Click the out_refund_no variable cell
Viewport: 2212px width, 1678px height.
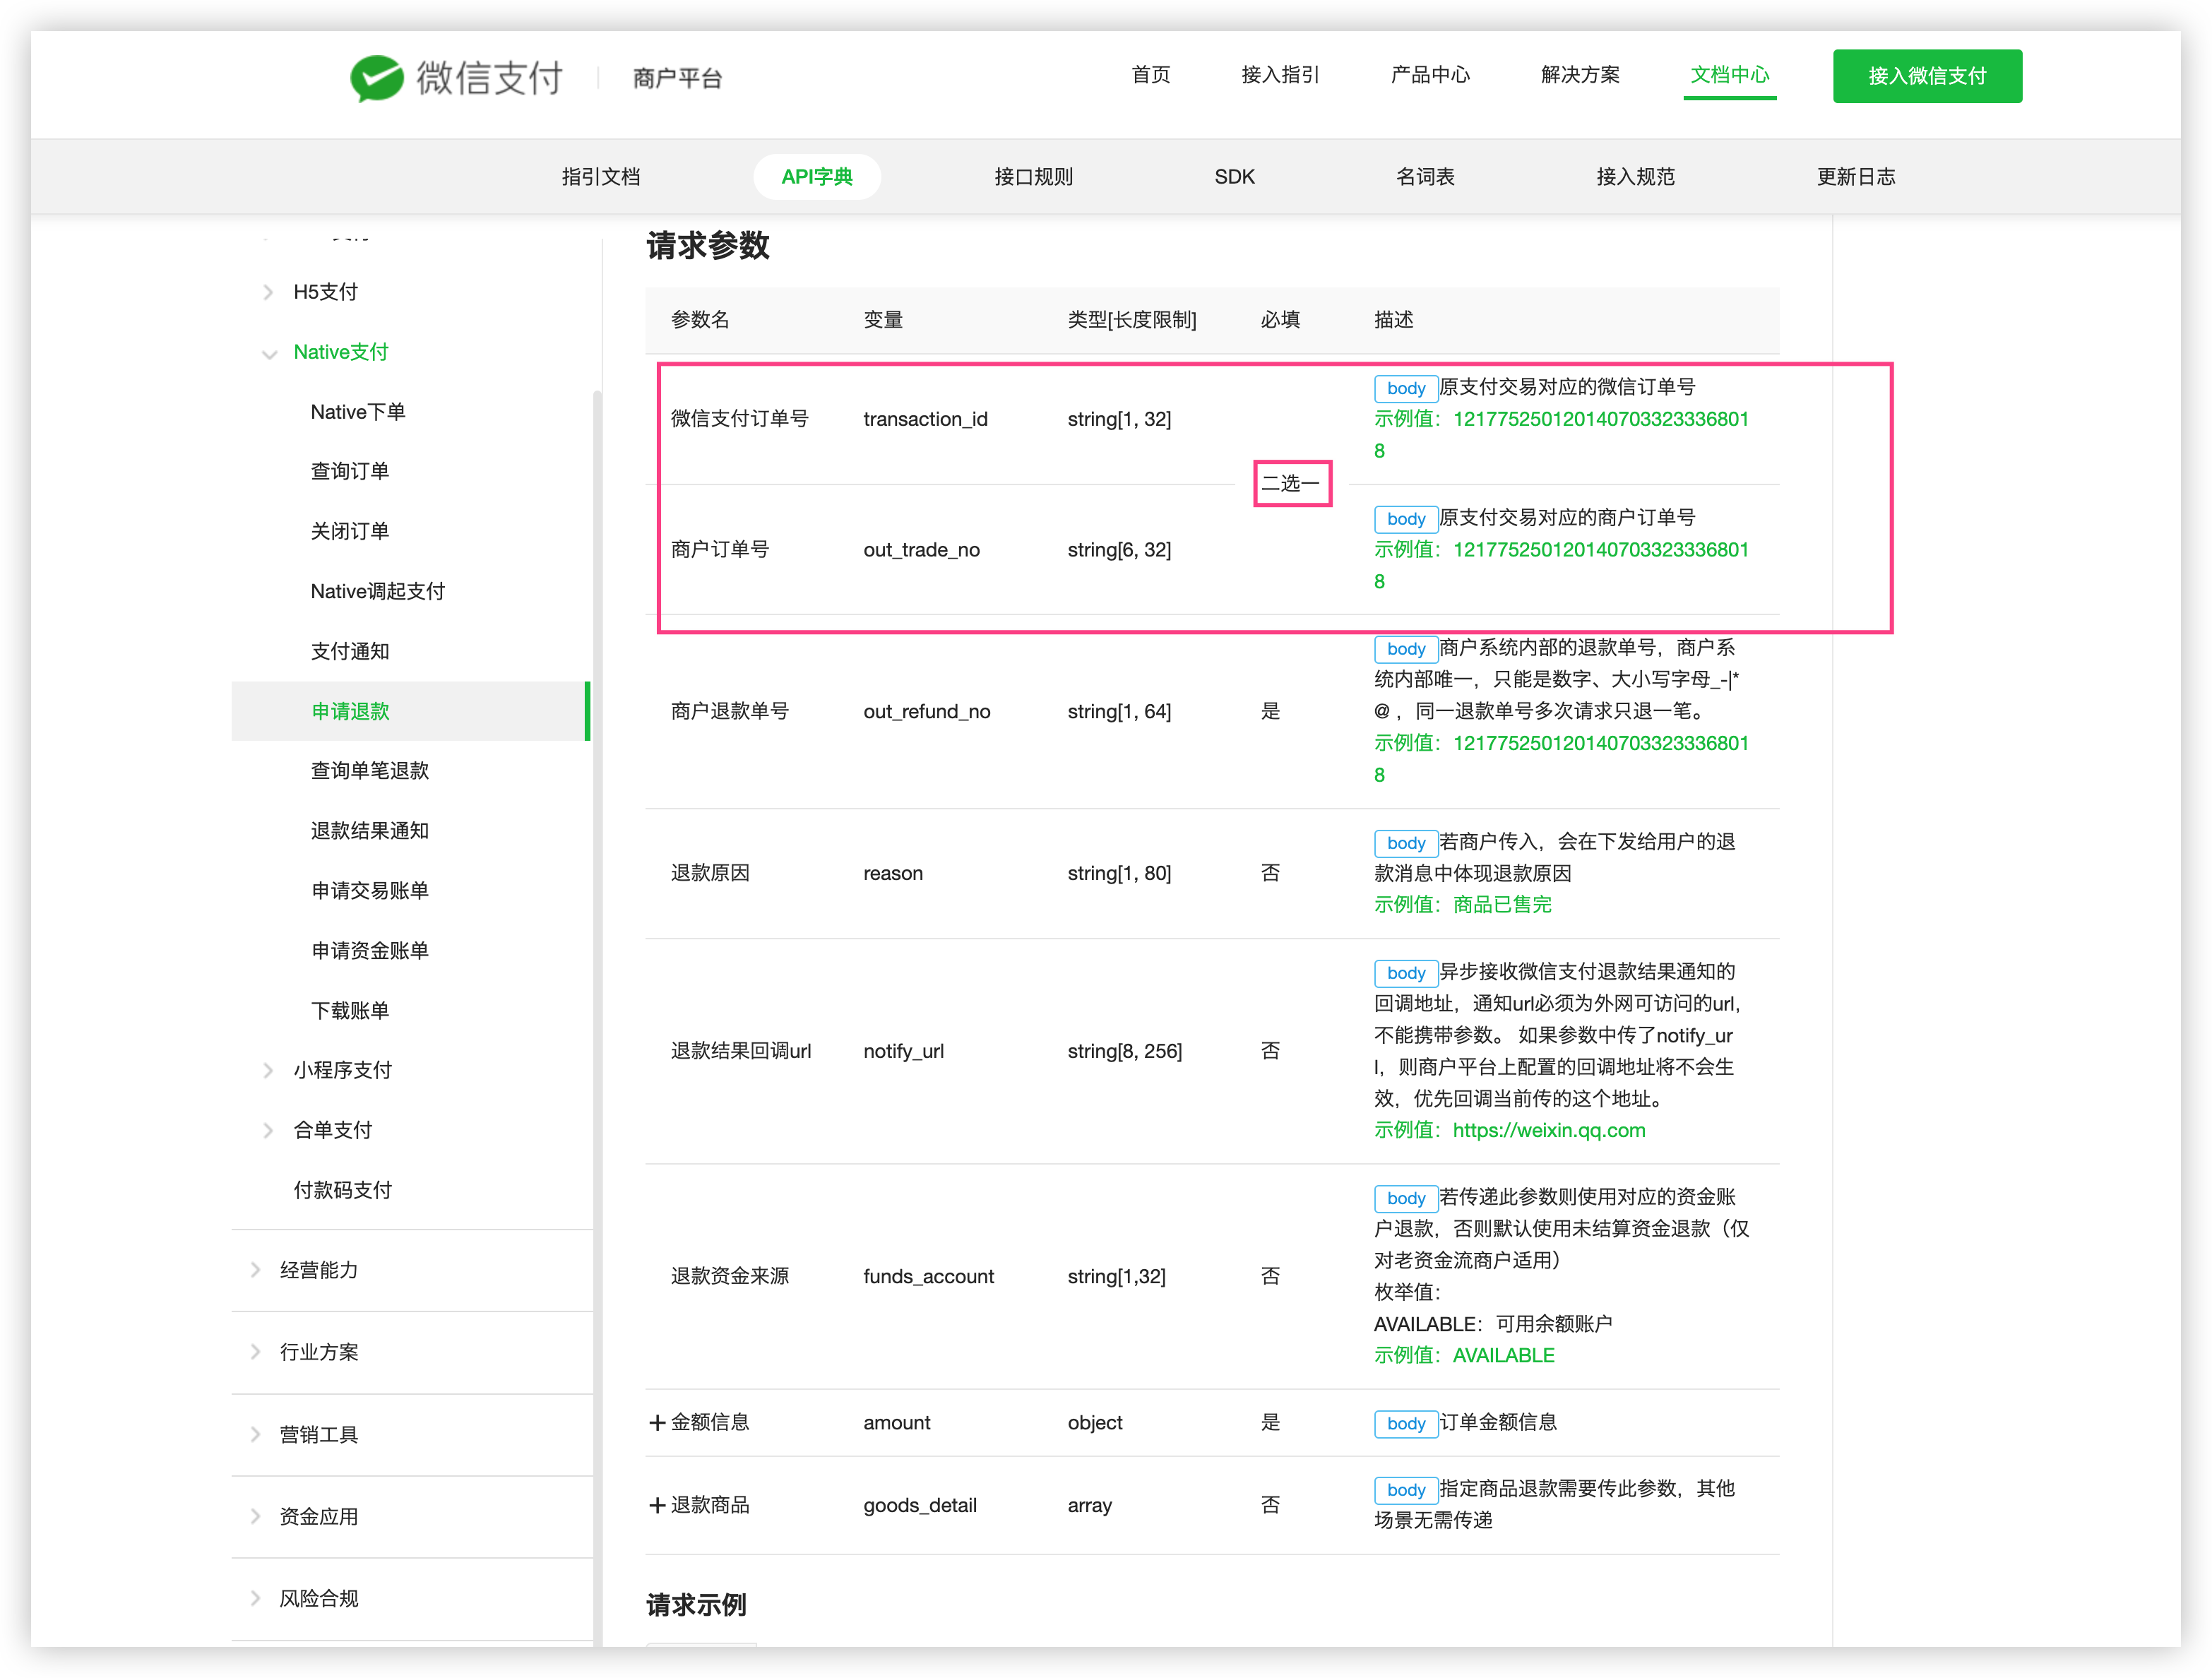pos(927,711)
